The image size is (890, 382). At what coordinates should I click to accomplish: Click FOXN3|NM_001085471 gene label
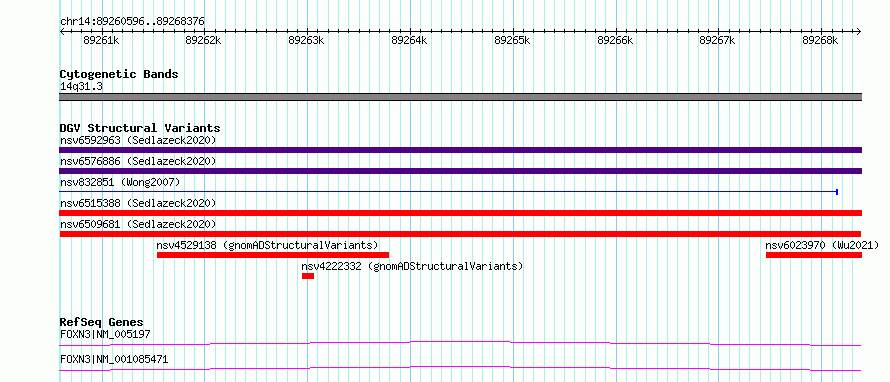pos(114,359)
